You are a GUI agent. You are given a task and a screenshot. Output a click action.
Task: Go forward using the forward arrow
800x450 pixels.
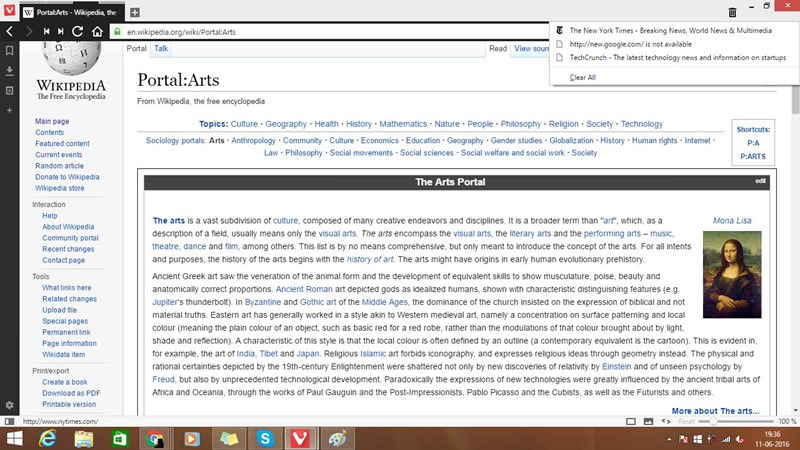29,32
